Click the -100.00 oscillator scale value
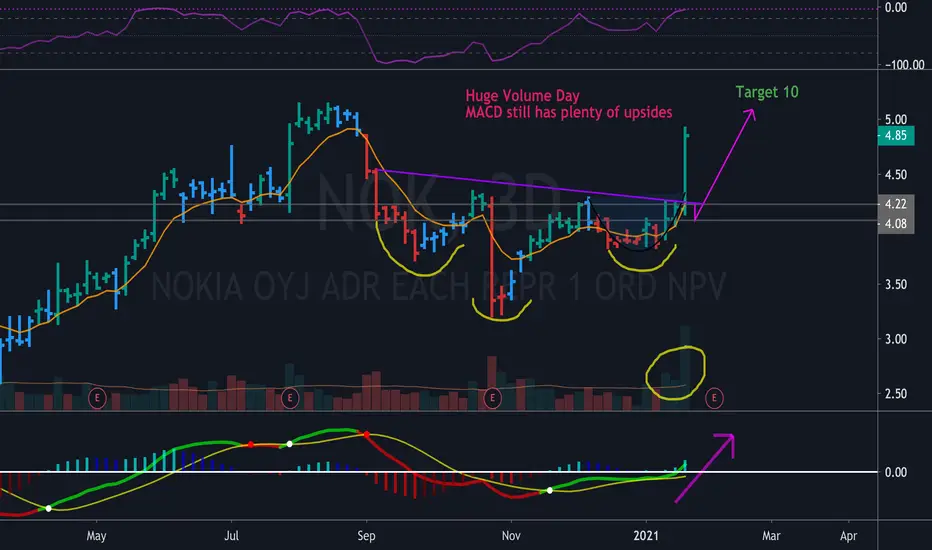Image resolution: width=932 pixels, height=550 pixels. (904, 64)
